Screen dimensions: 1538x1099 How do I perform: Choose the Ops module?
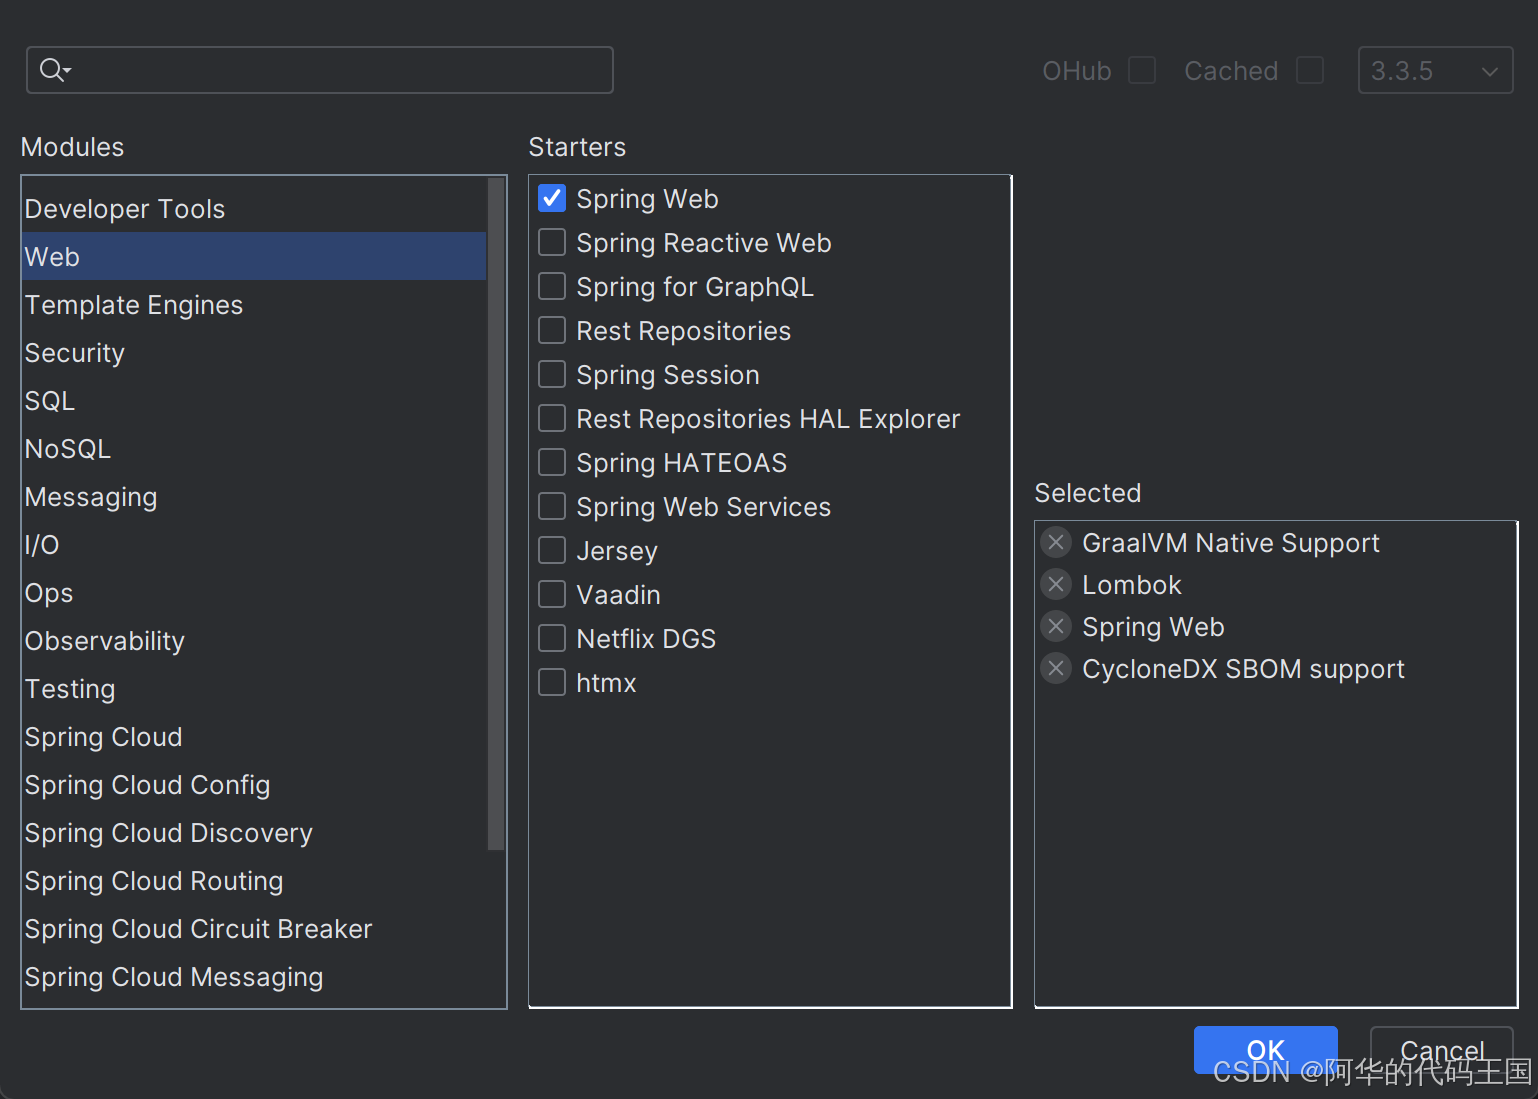254,592
